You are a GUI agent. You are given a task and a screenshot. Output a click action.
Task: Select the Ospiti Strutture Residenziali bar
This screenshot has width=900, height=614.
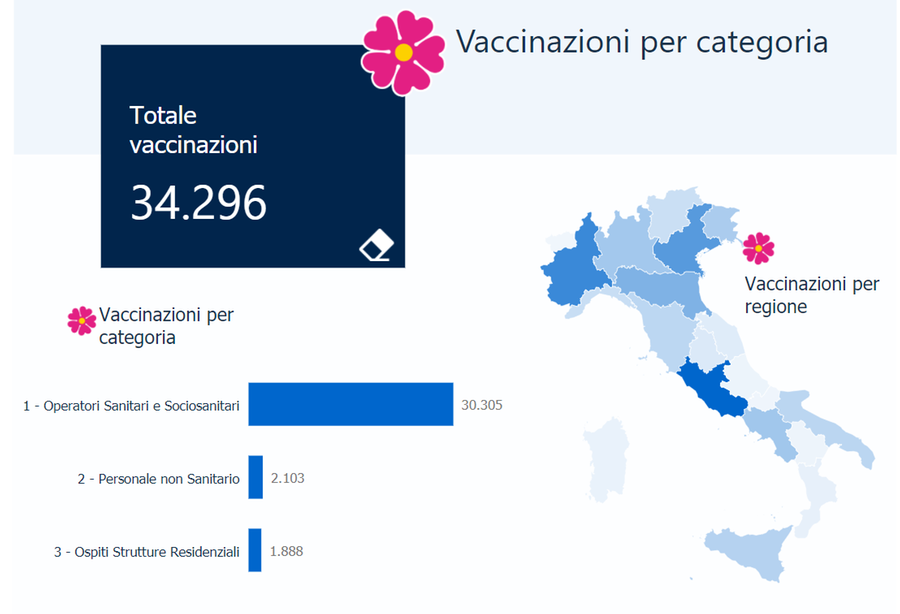[254, 550]
